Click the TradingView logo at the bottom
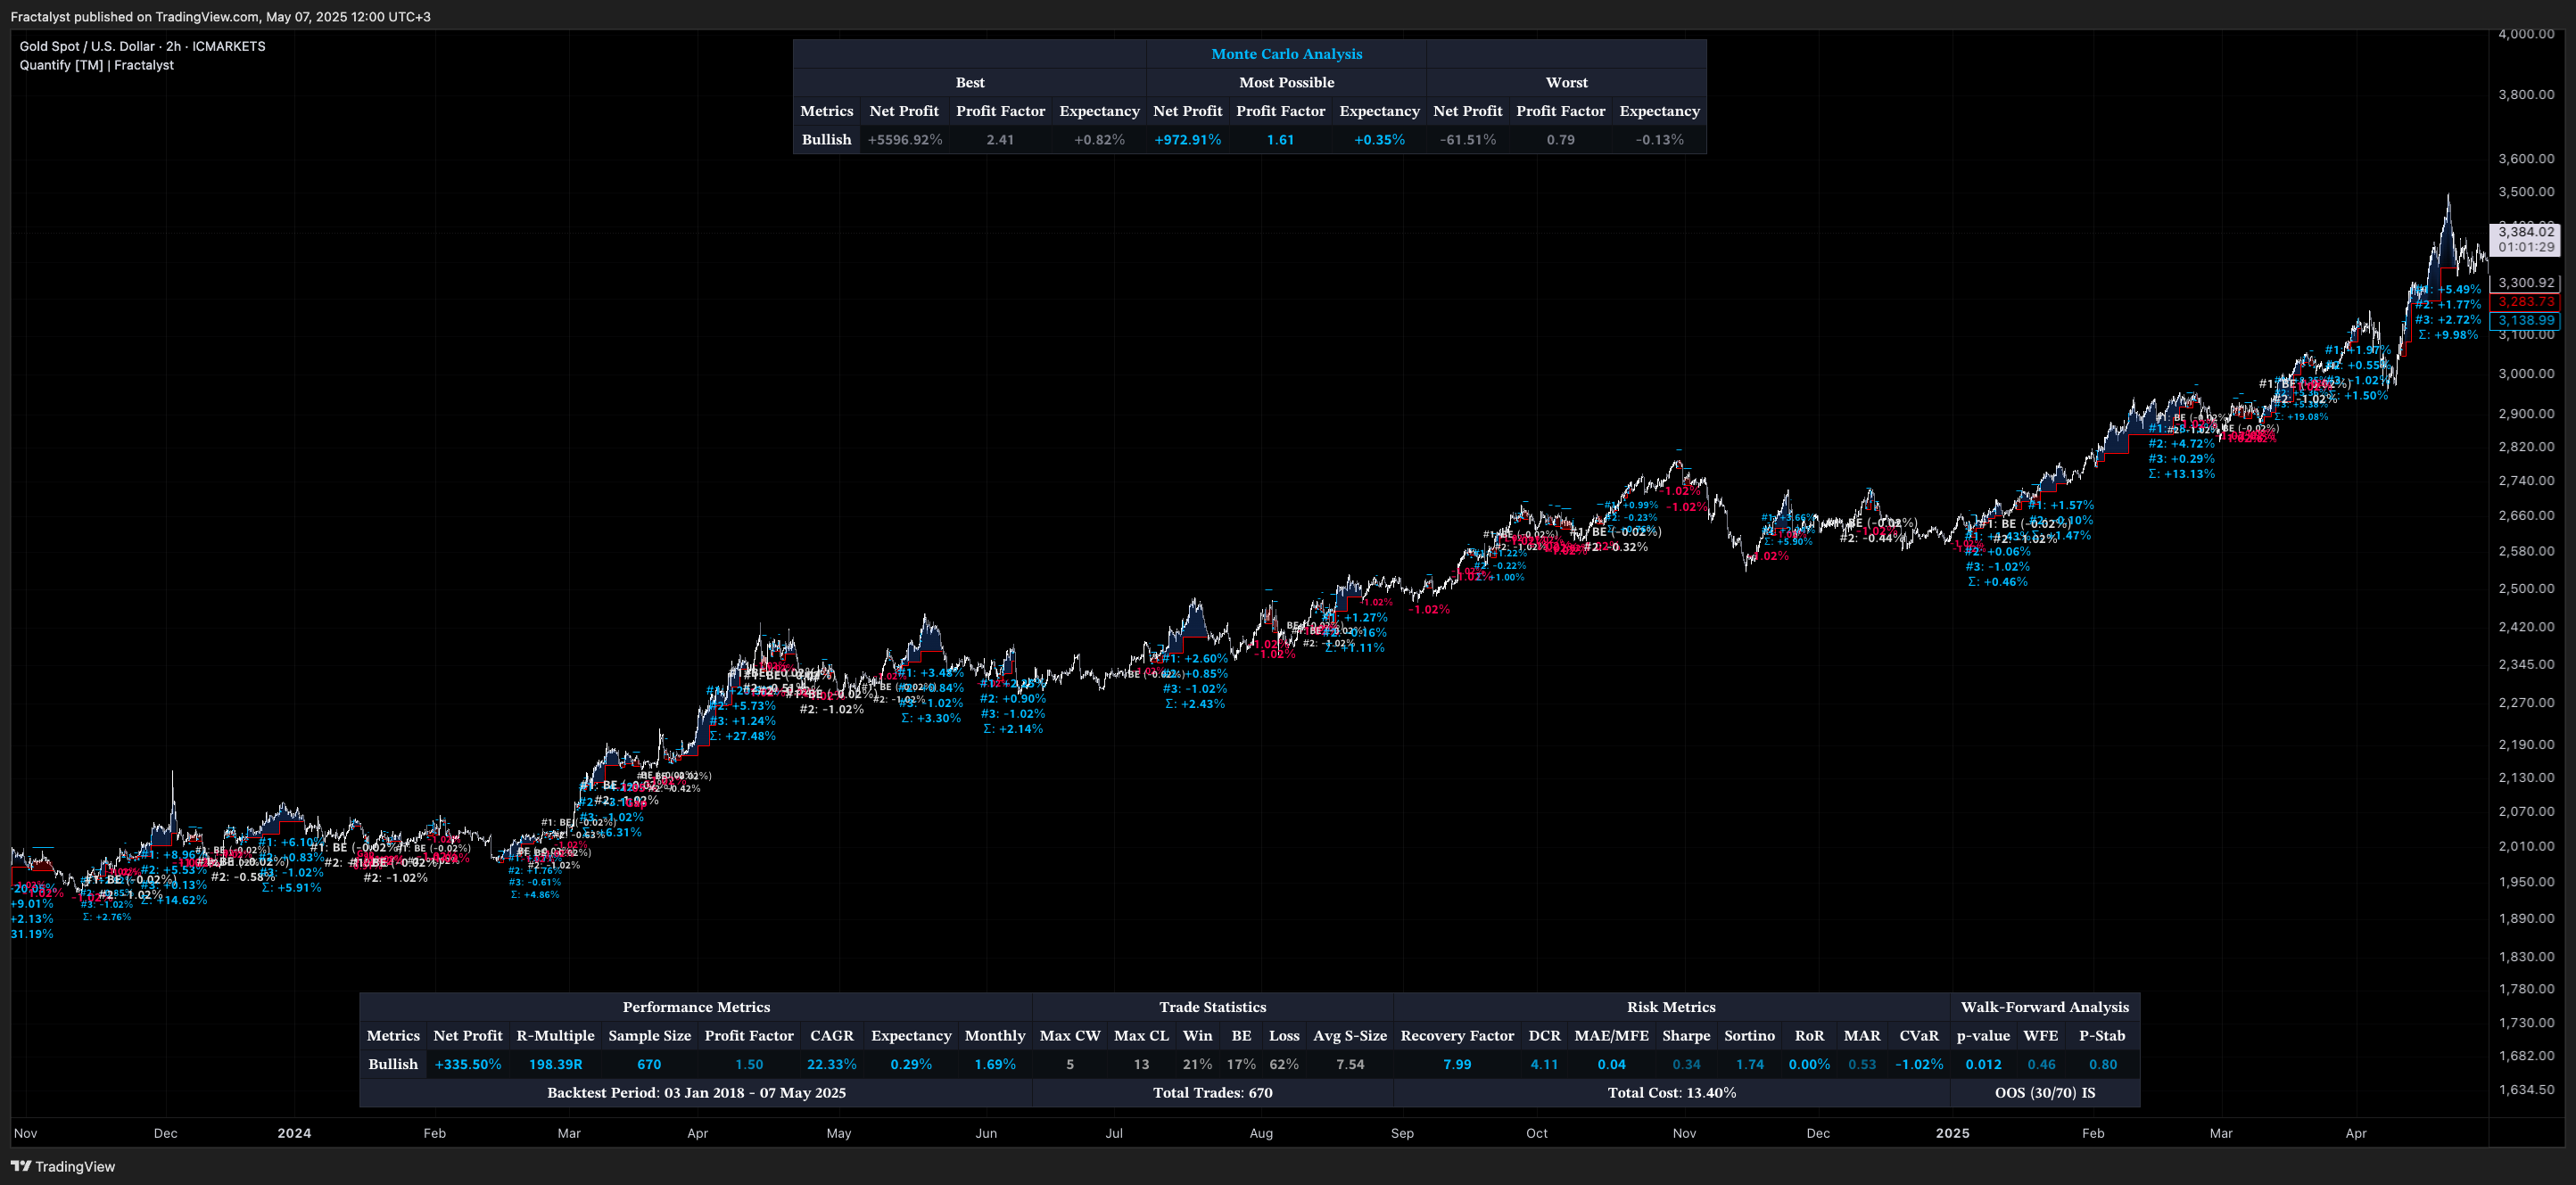Image resolution: width=2576 pixels, height=1185 pixels. (63, 1166)
